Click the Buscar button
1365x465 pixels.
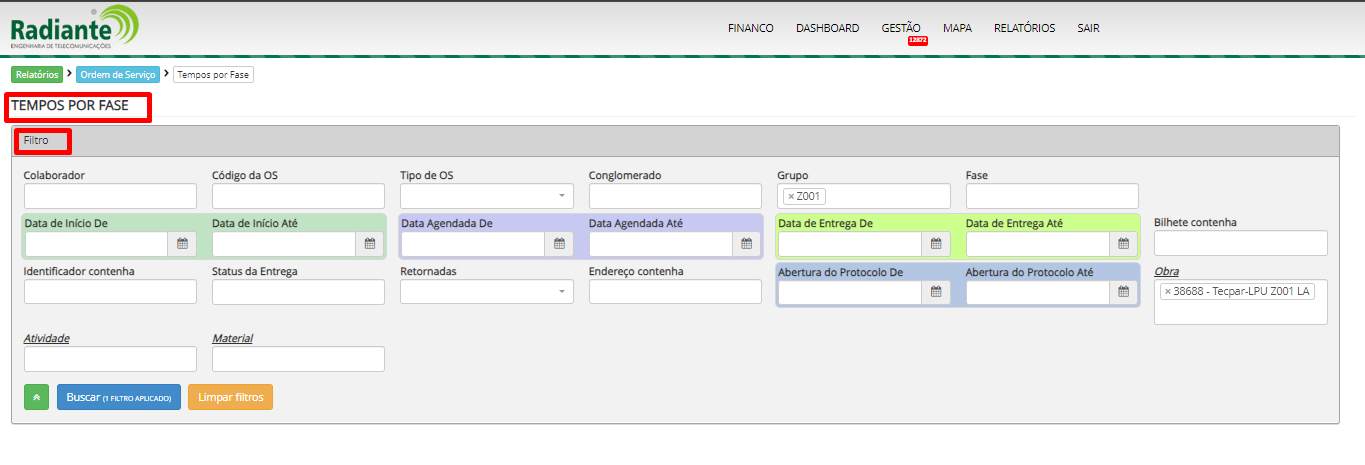click(x=118, y=397)
